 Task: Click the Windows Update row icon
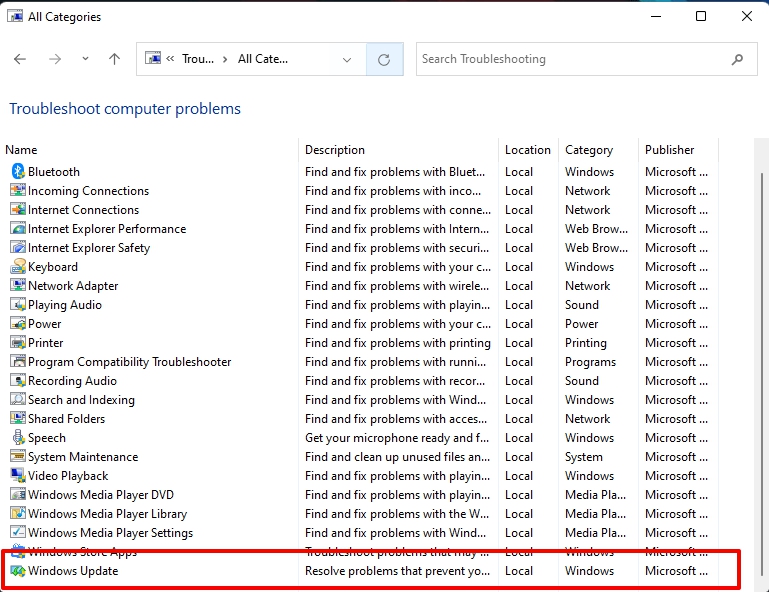[x=18, y=571]
